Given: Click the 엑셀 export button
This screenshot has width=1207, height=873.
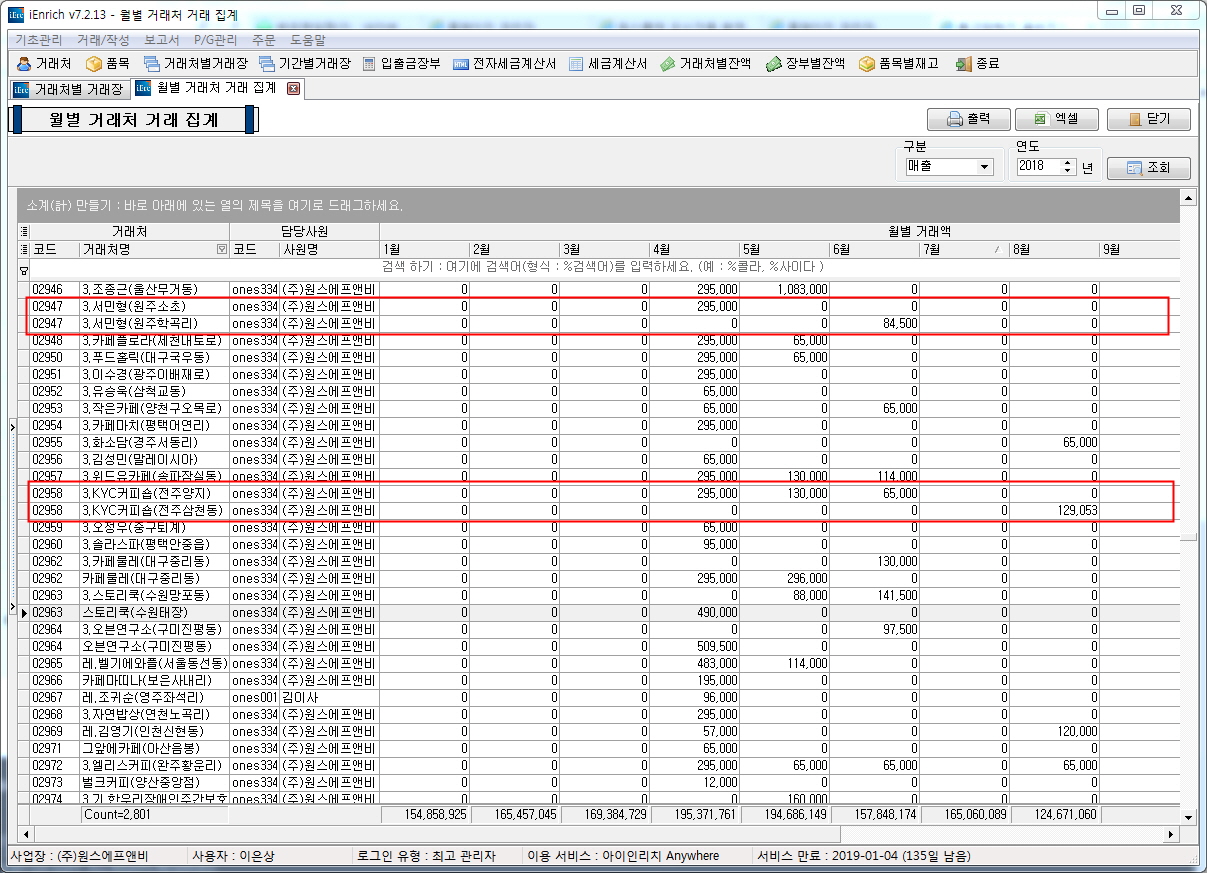Looking at the screenshot, I should tap(1056, 119).
